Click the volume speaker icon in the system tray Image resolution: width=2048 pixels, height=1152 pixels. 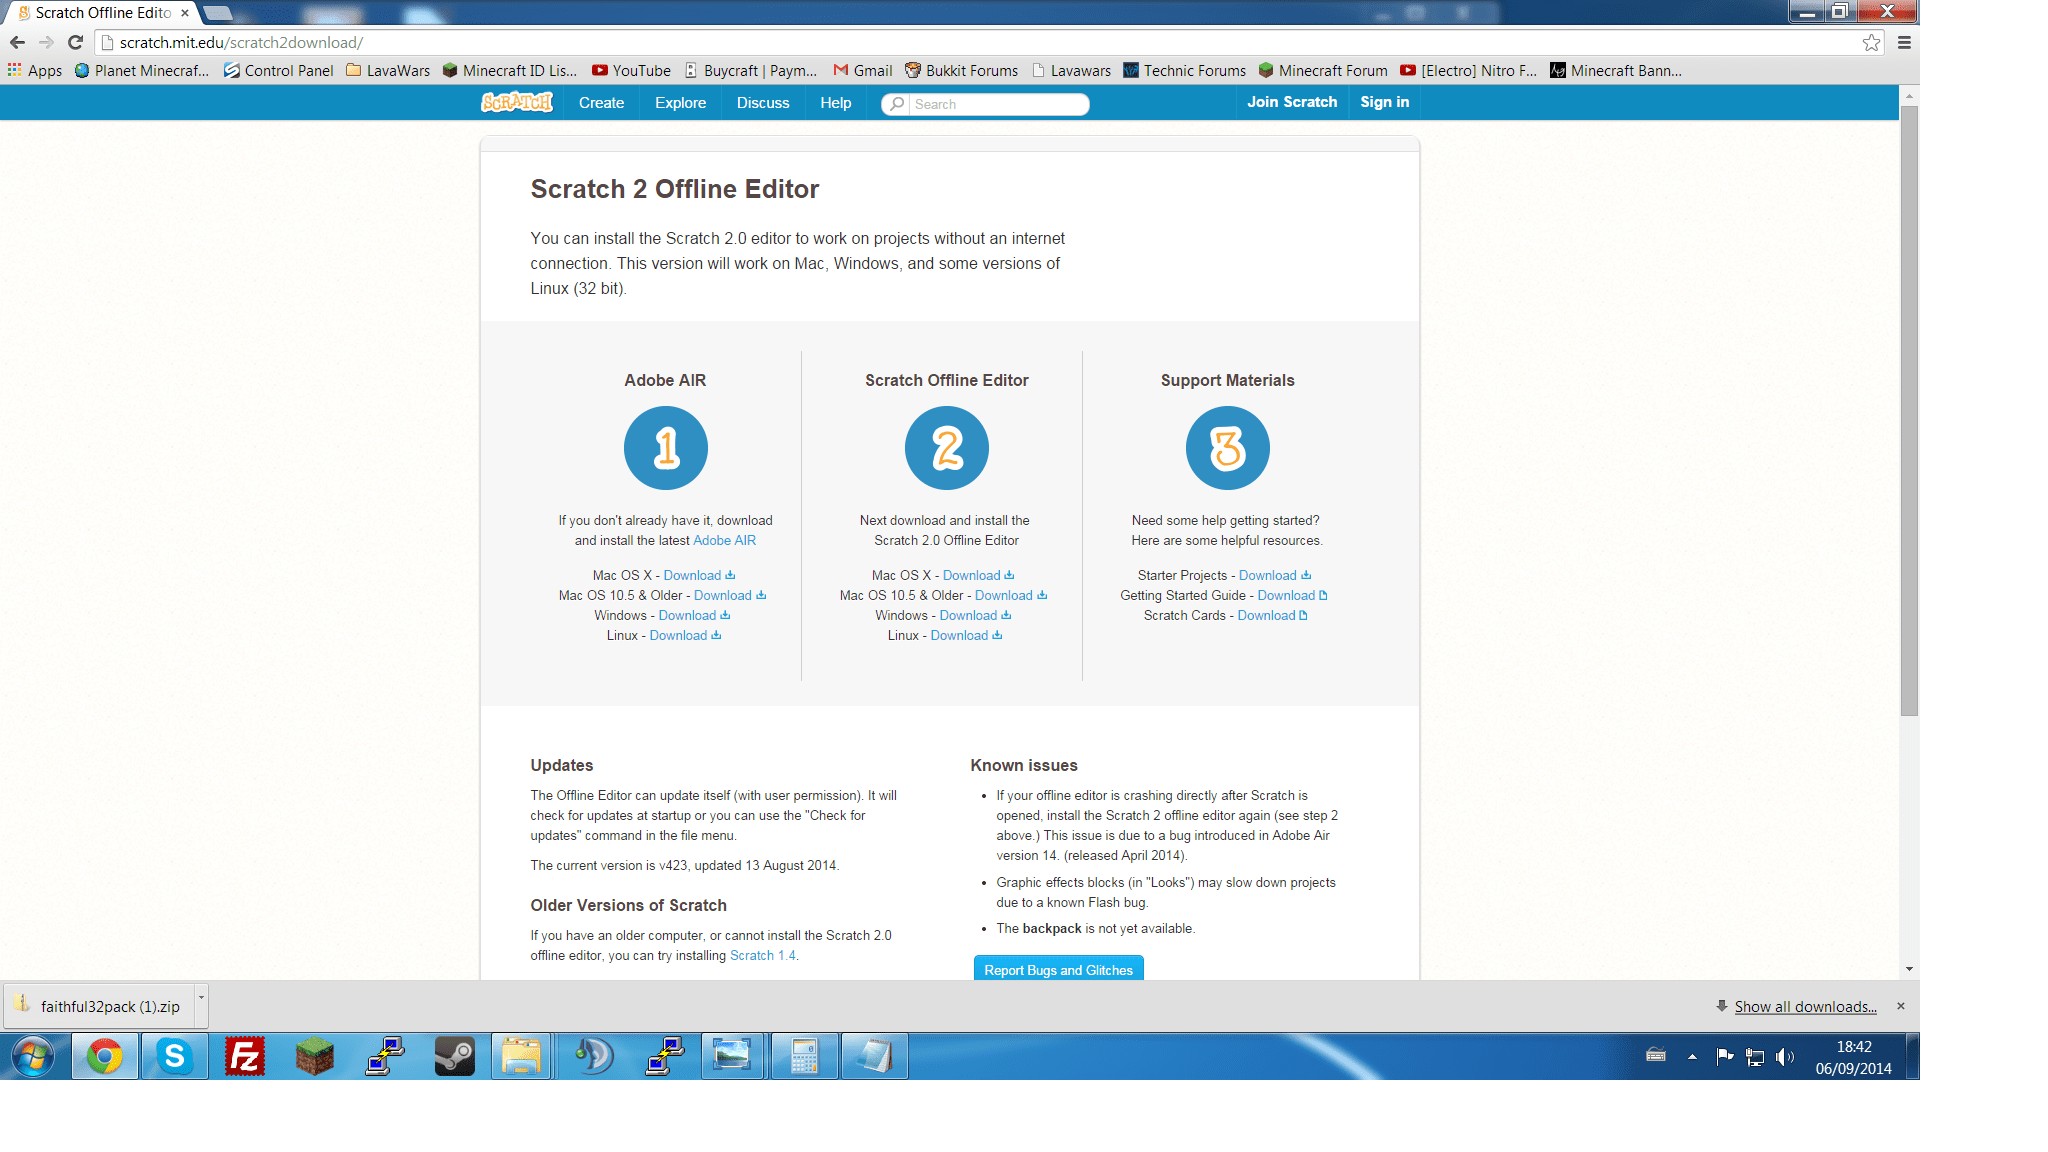(1784, 1057)
